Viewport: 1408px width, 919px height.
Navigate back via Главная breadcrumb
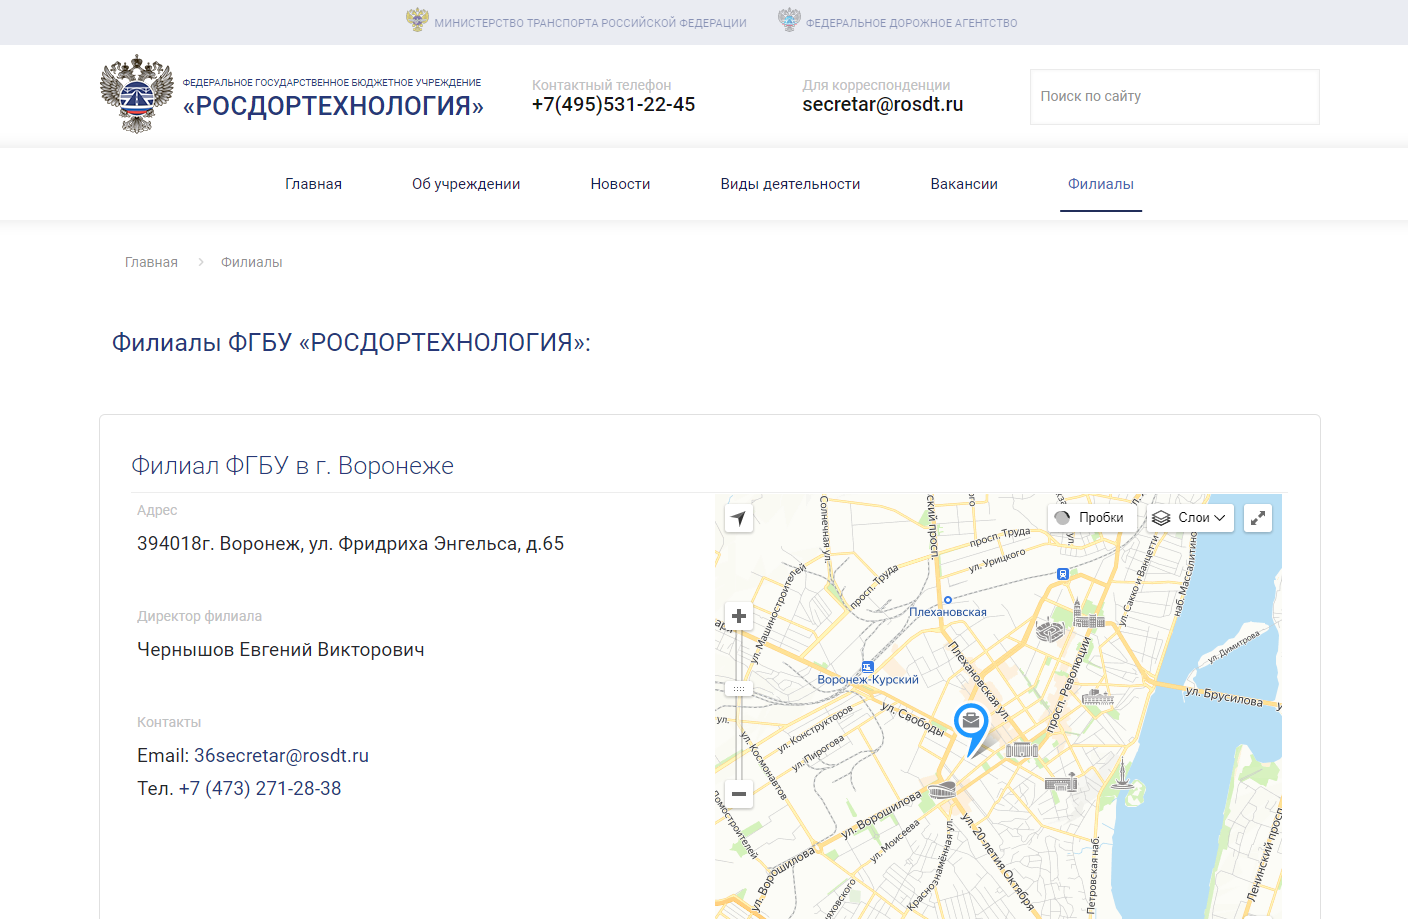[x=150, y=261]
